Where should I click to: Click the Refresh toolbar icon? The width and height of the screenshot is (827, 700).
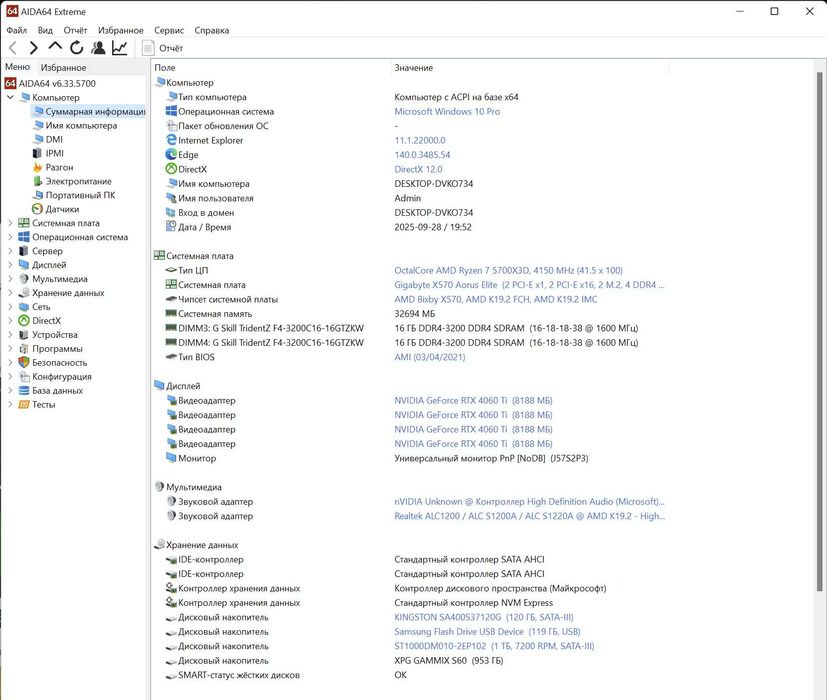click(x=76, y=48)
